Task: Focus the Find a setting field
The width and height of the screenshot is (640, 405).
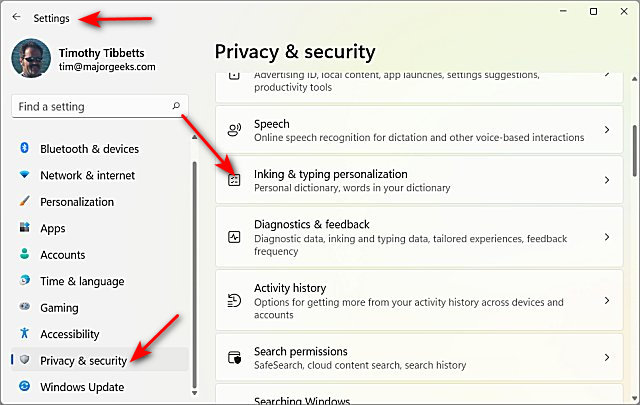Action: (90, 105)
